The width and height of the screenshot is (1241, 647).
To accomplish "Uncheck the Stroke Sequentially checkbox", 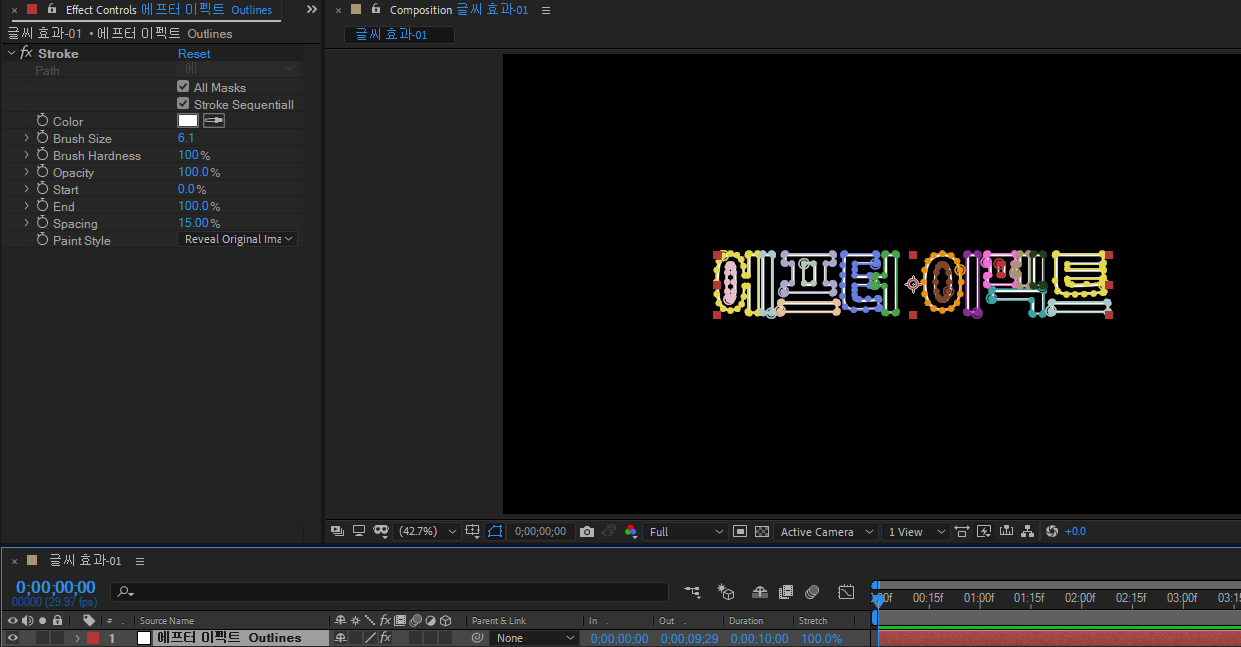I will point(183,104).
